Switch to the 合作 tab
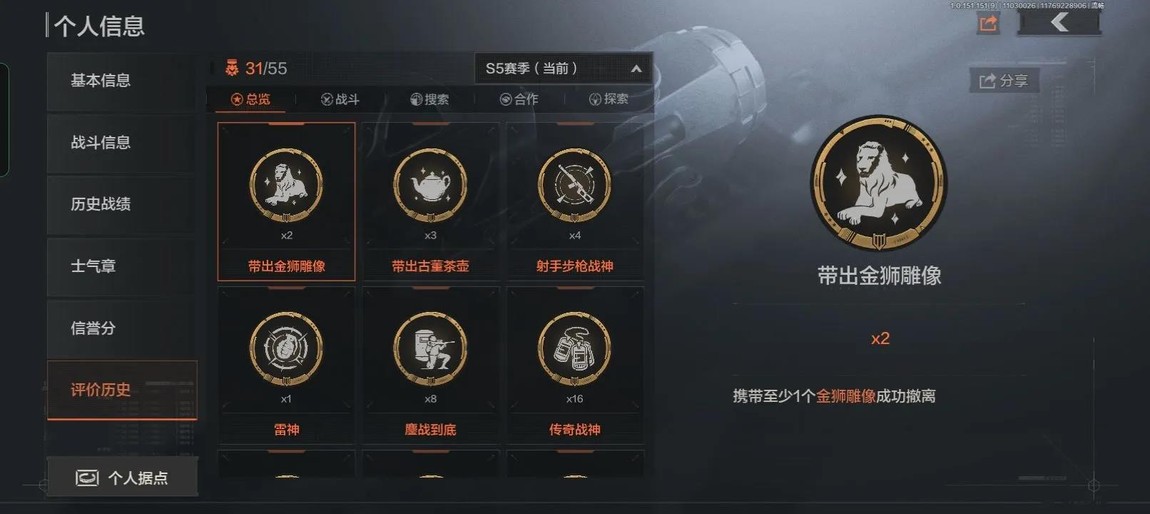1150x514 pixels. [x=519, y=100]
